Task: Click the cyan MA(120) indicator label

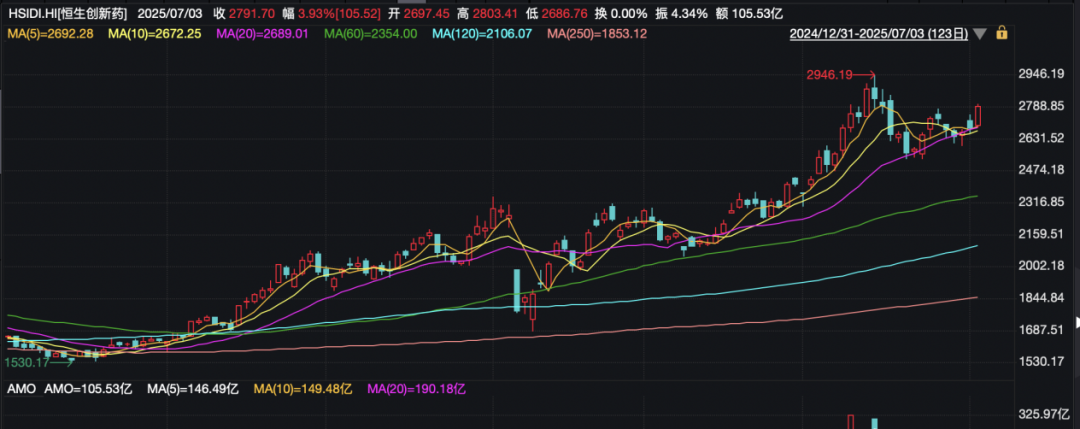Action: [484, 35]
